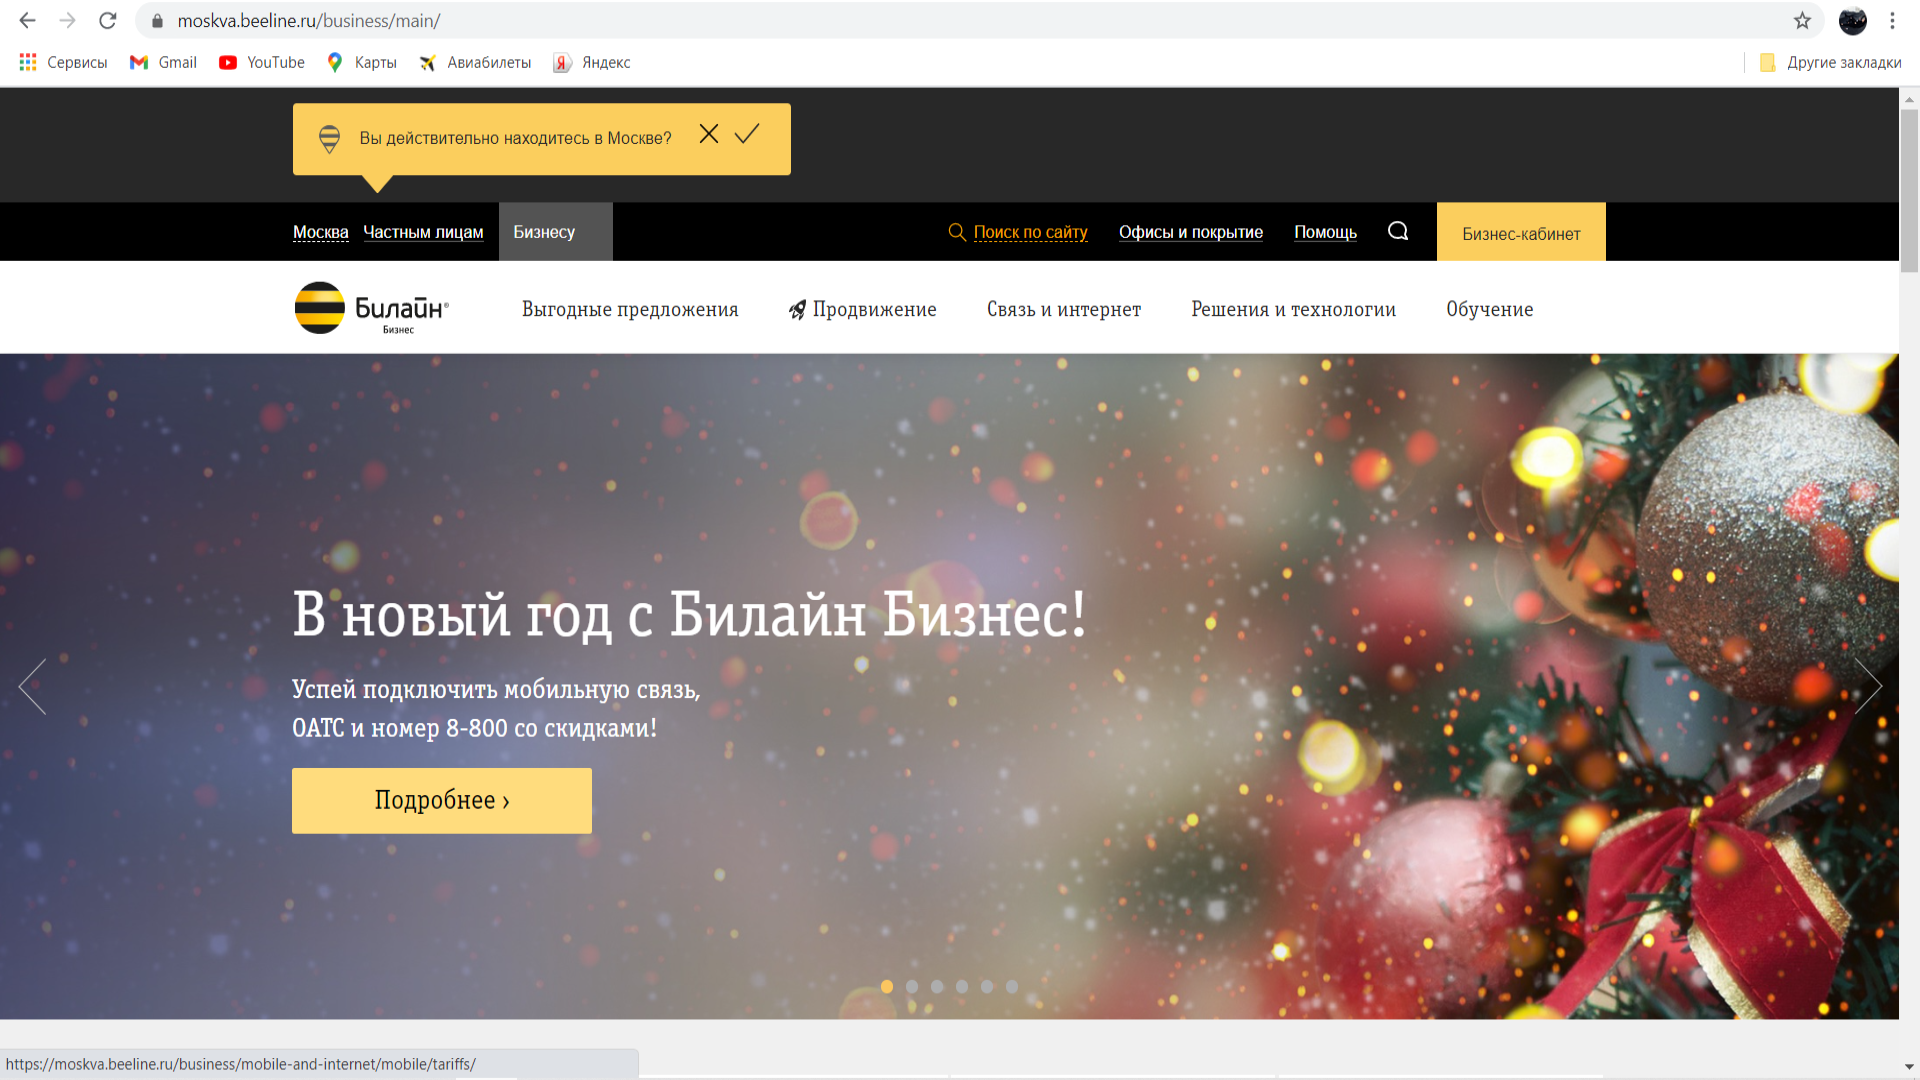Select the sixth carousel dot

(x=1012, y=986)
